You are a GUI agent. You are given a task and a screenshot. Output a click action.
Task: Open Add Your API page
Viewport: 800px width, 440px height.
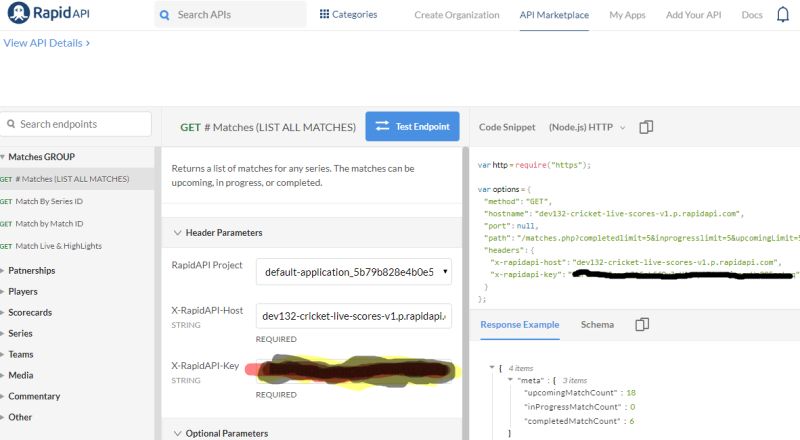click(693, 15)
